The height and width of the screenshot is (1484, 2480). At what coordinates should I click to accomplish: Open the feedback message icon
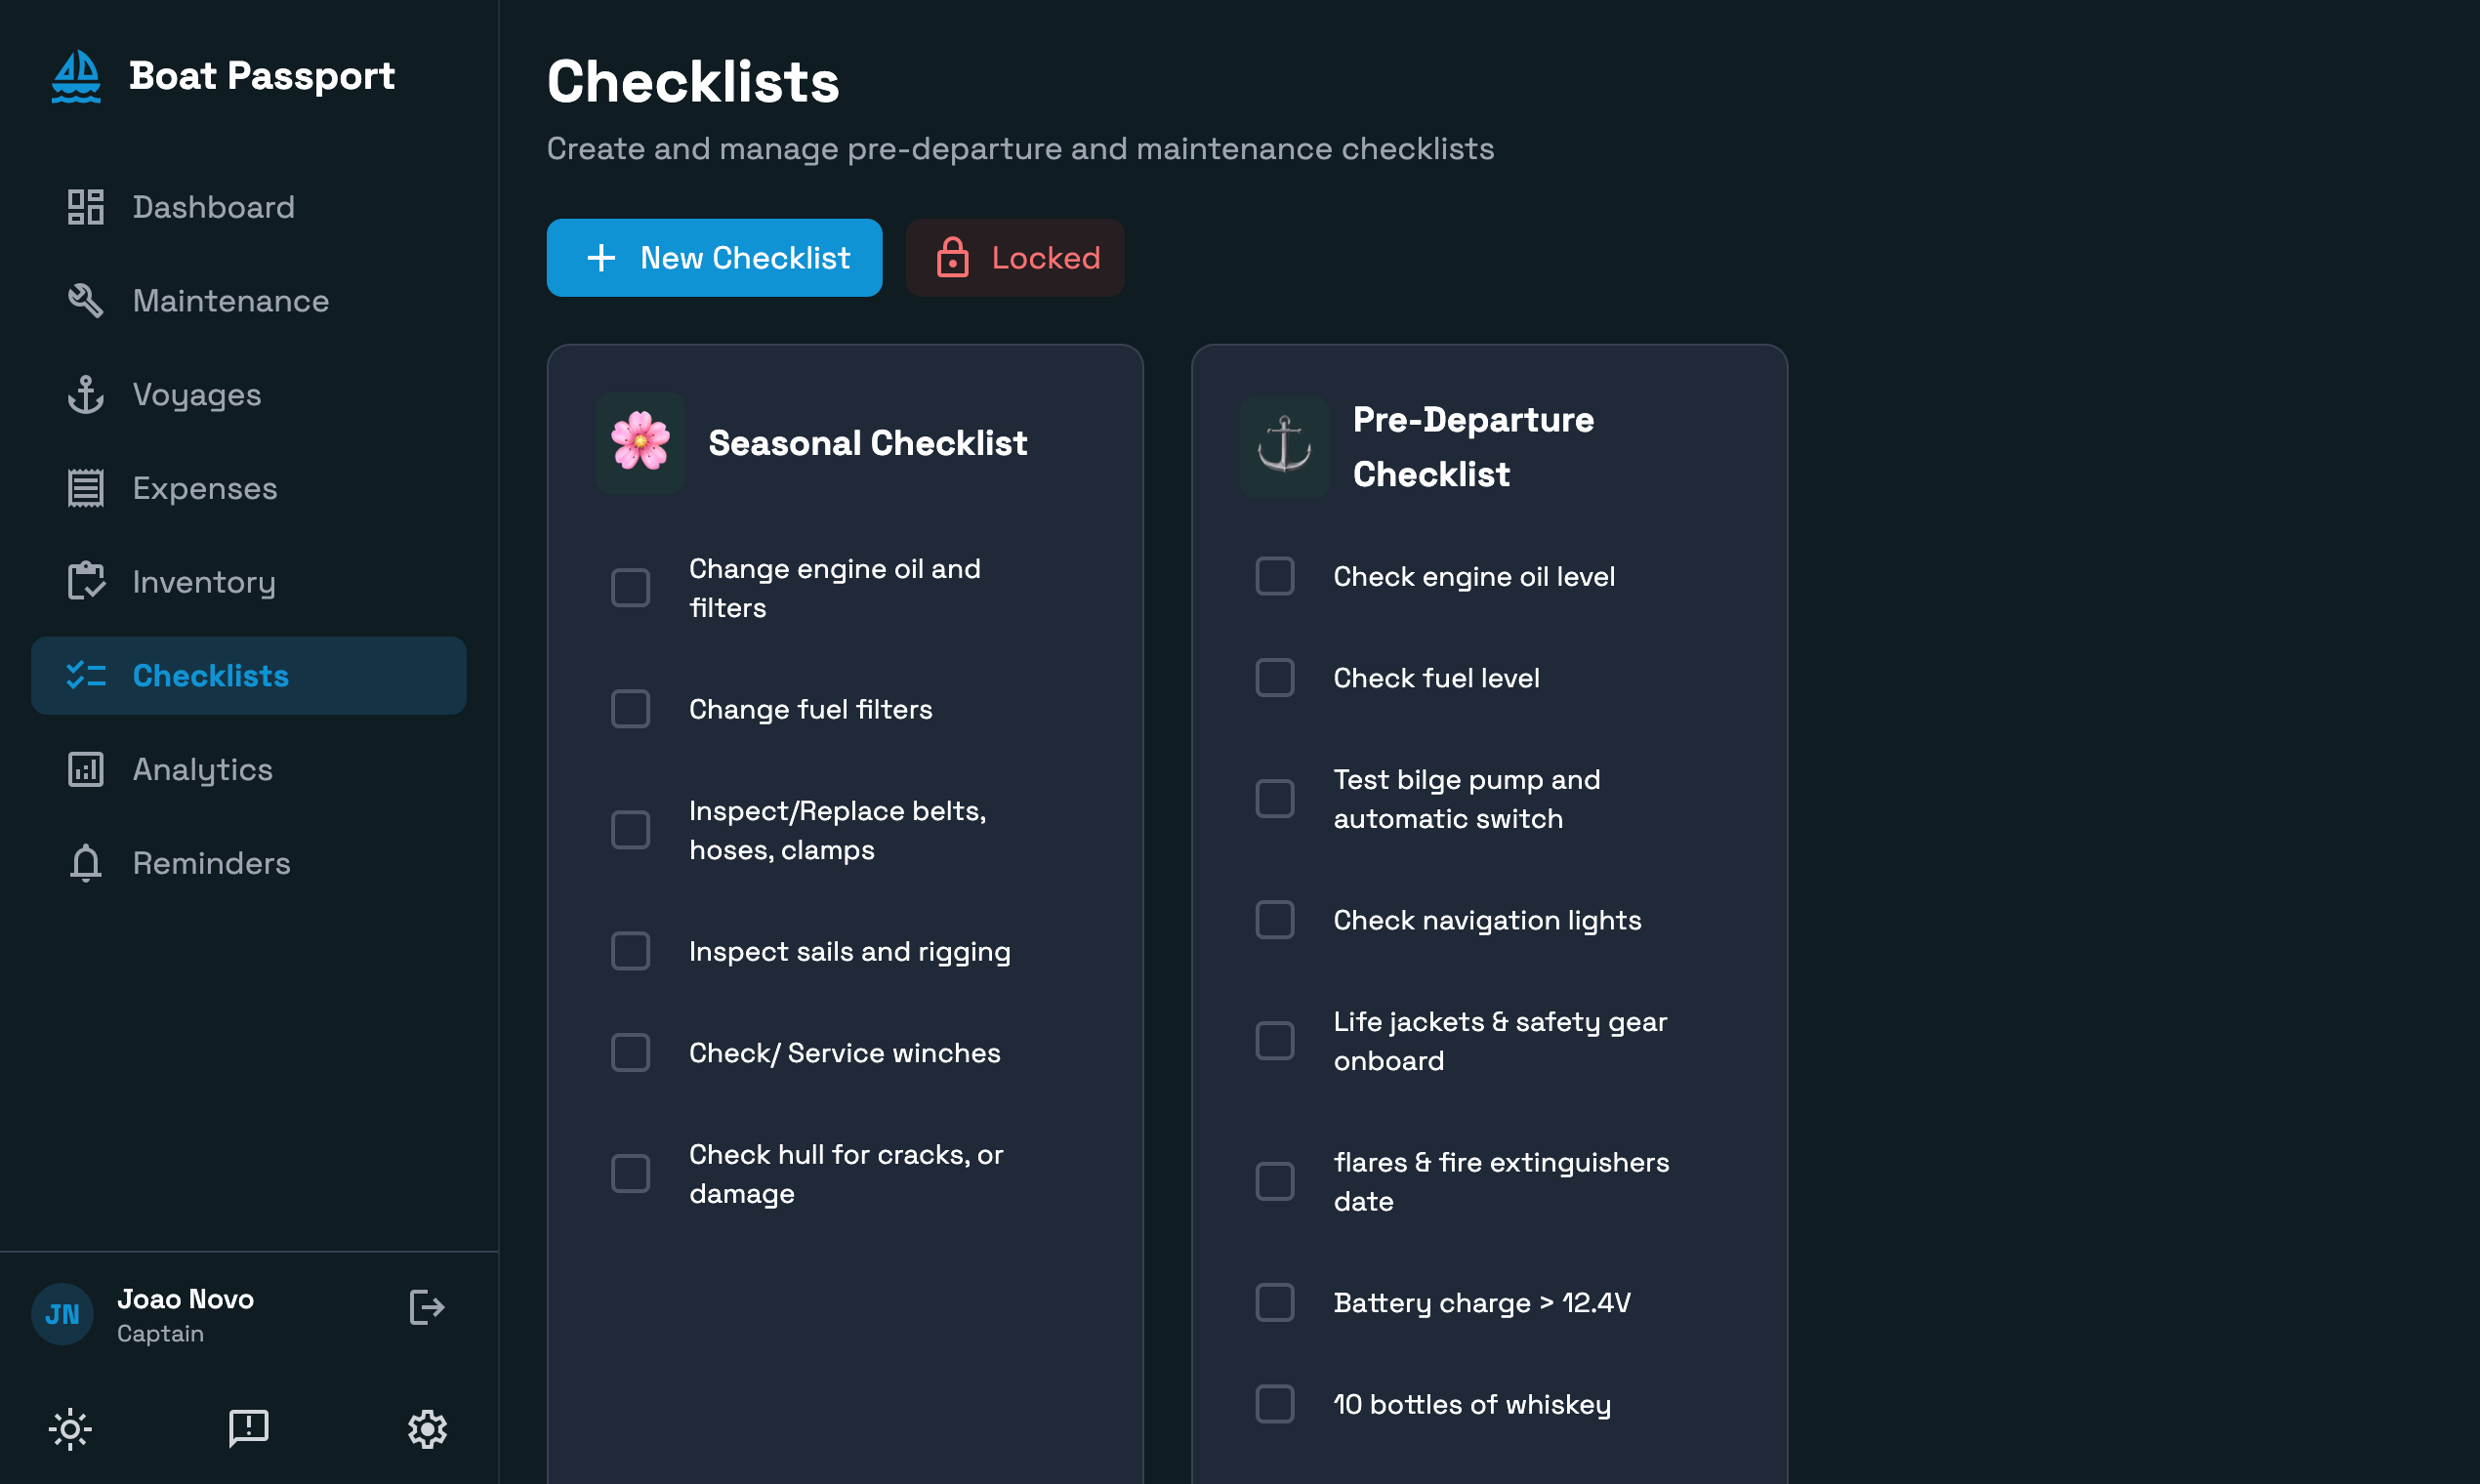click(248, 1429)
